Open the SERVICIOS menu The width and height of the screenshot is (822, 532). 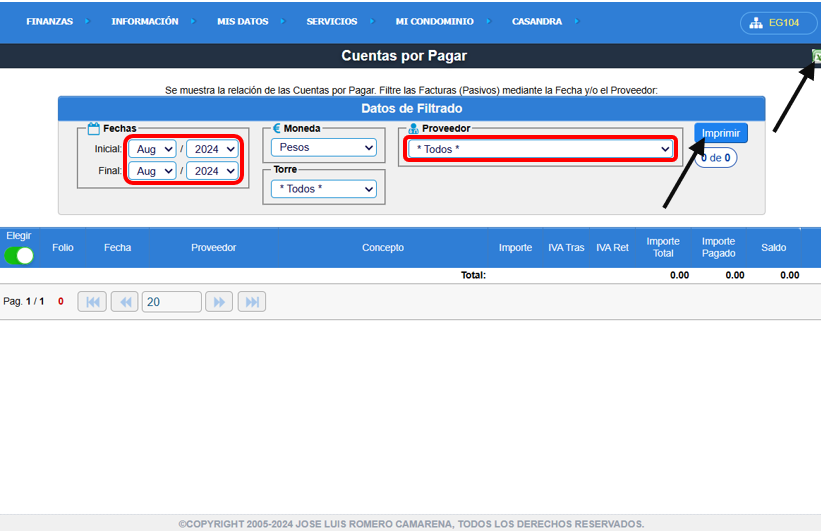332,21
